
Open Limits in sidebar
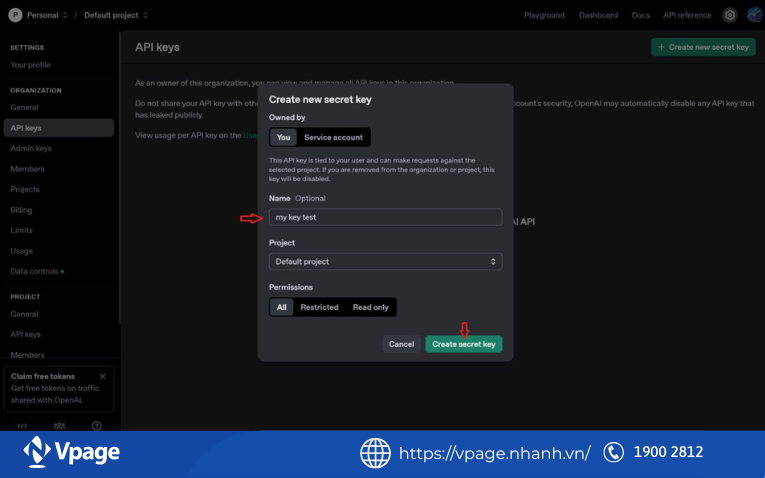click(x=21, y=230)
